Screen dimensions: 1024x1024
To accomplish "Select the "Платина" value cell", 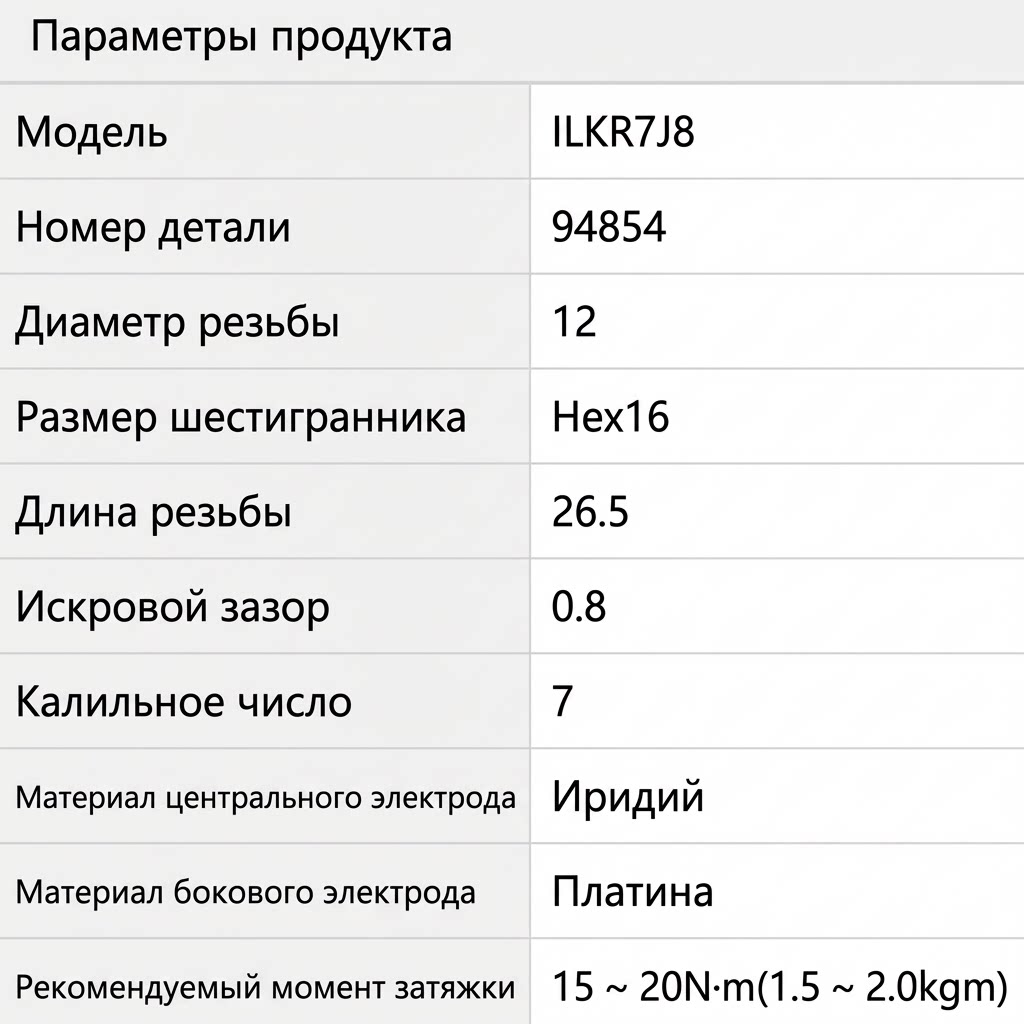I will 632,892.
